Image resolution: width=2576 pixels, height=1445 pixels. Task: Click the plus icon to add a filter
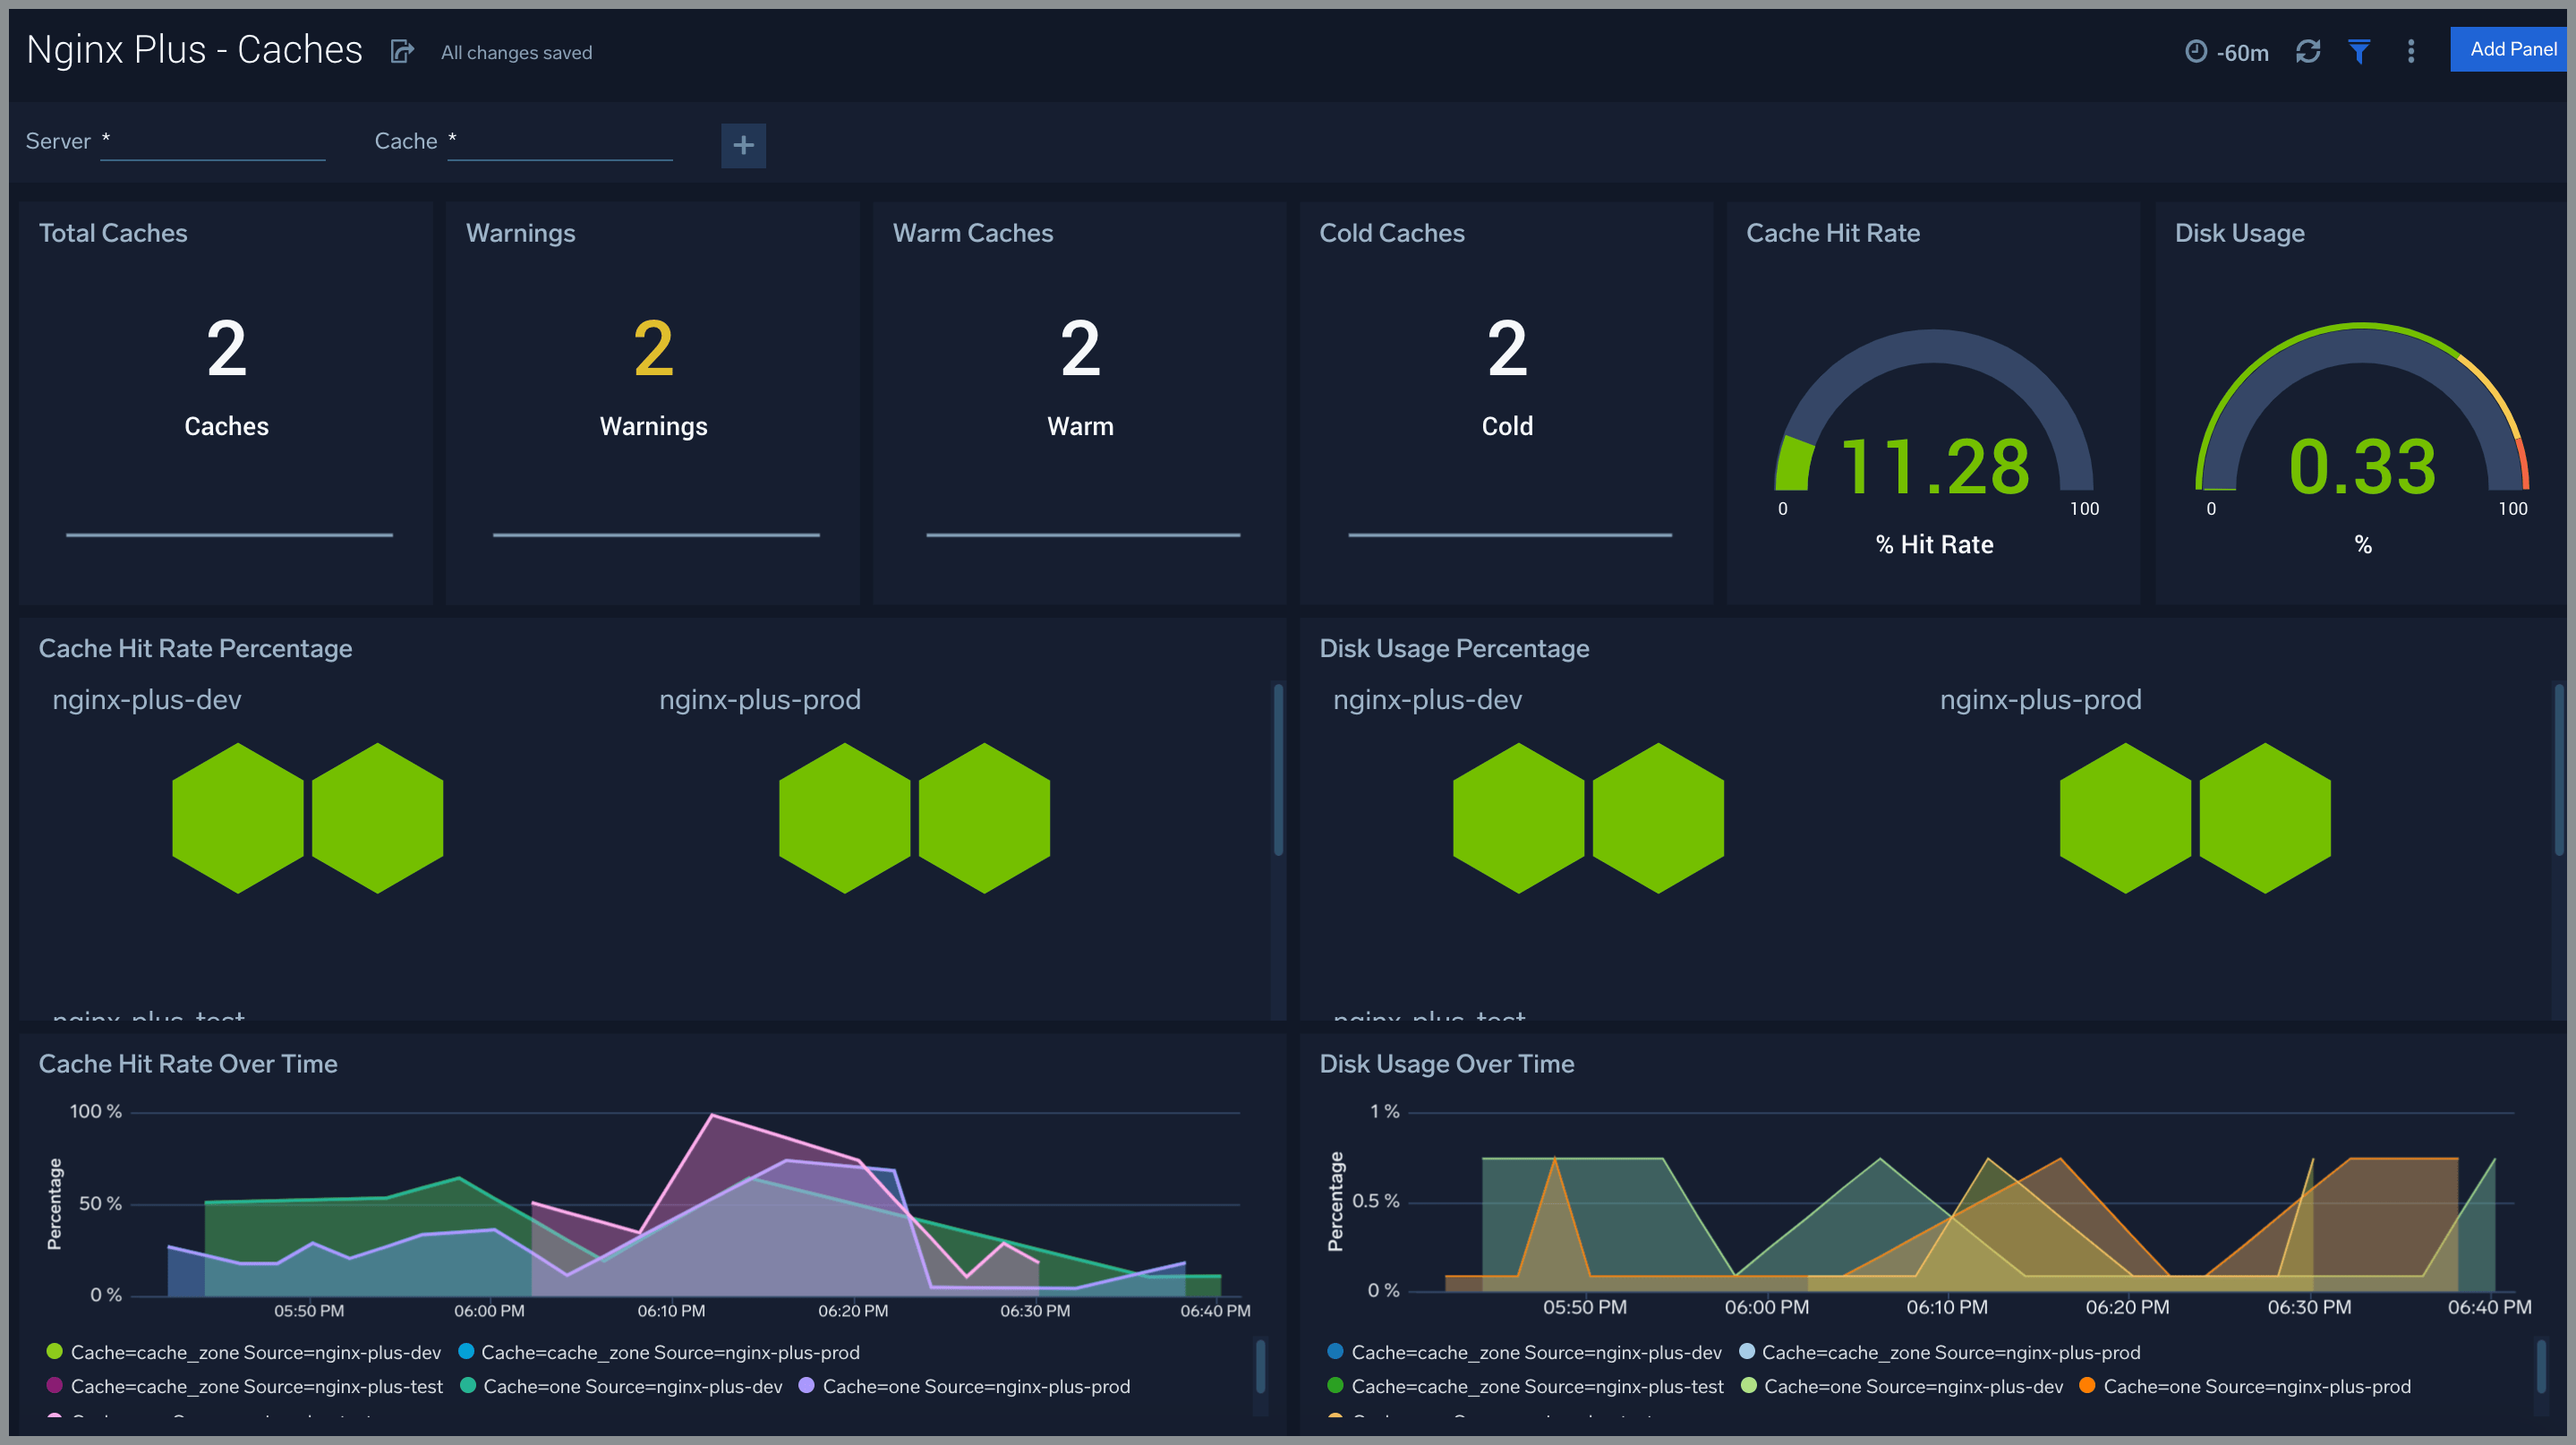(x=743, y=146)
